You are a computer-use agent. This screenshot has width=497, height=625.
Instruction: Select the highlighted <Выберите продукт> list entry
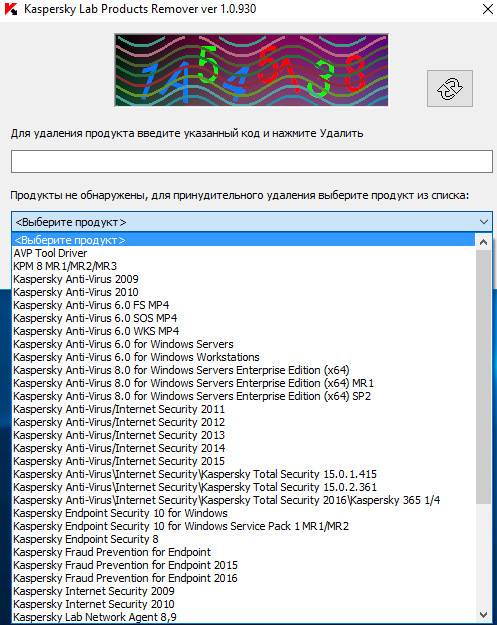[244, 240]
